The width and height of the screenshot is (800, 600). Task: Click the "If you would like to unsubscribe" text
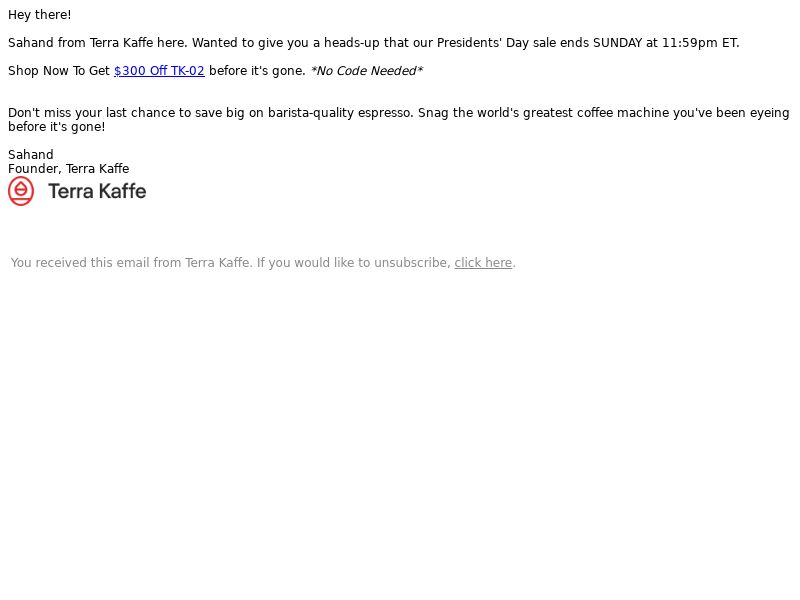(x=353, y=263)
